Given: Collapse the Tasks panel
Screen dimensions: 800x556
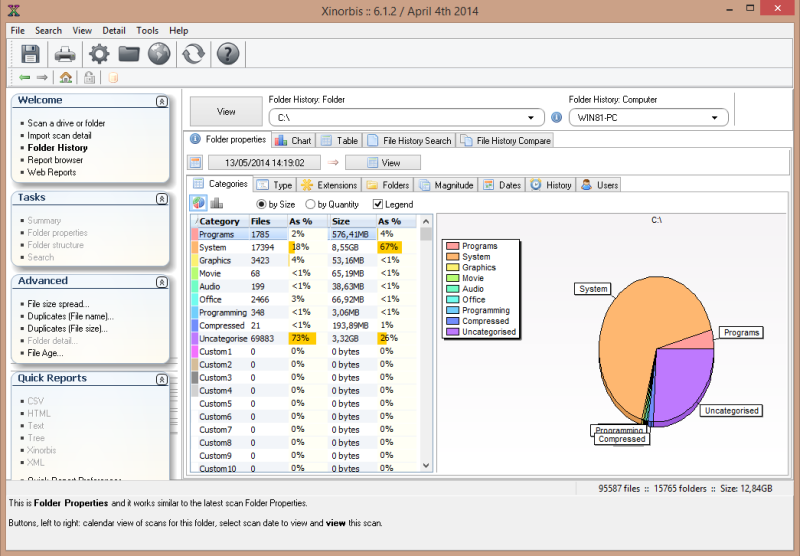Looking at the screenshot, I should (x=162, y=199).
